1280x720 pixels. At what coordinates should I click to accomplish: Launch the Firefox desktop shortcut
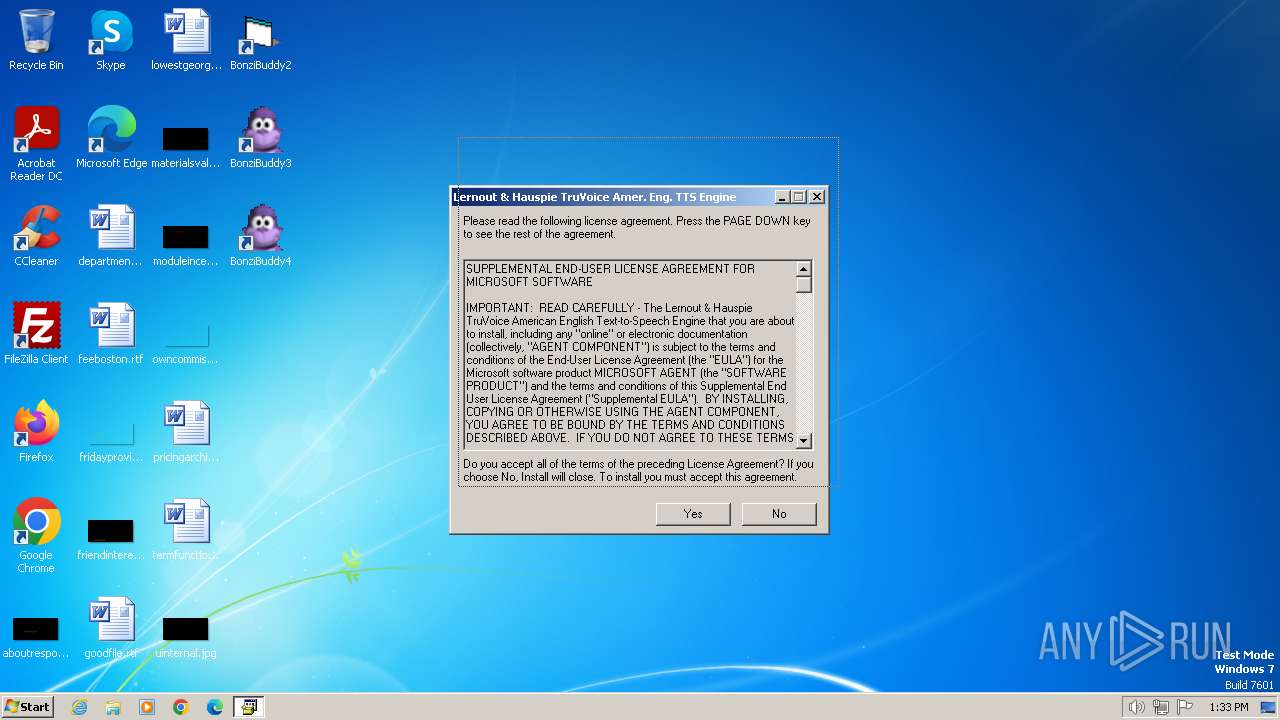pyautogui.click(x=36, y=432)
